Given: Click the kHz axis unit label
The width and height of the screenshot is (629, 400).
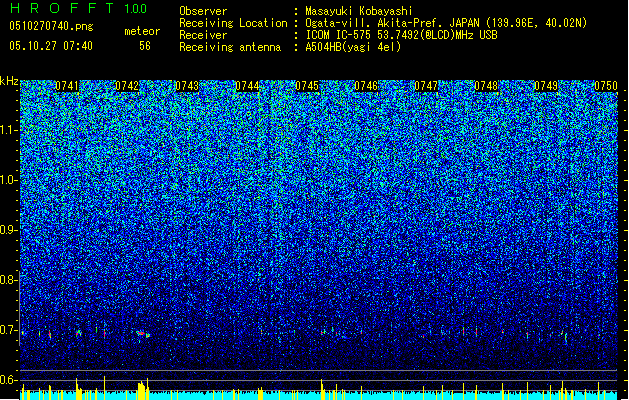Looking at the screenshot, I should coord(9,81).
